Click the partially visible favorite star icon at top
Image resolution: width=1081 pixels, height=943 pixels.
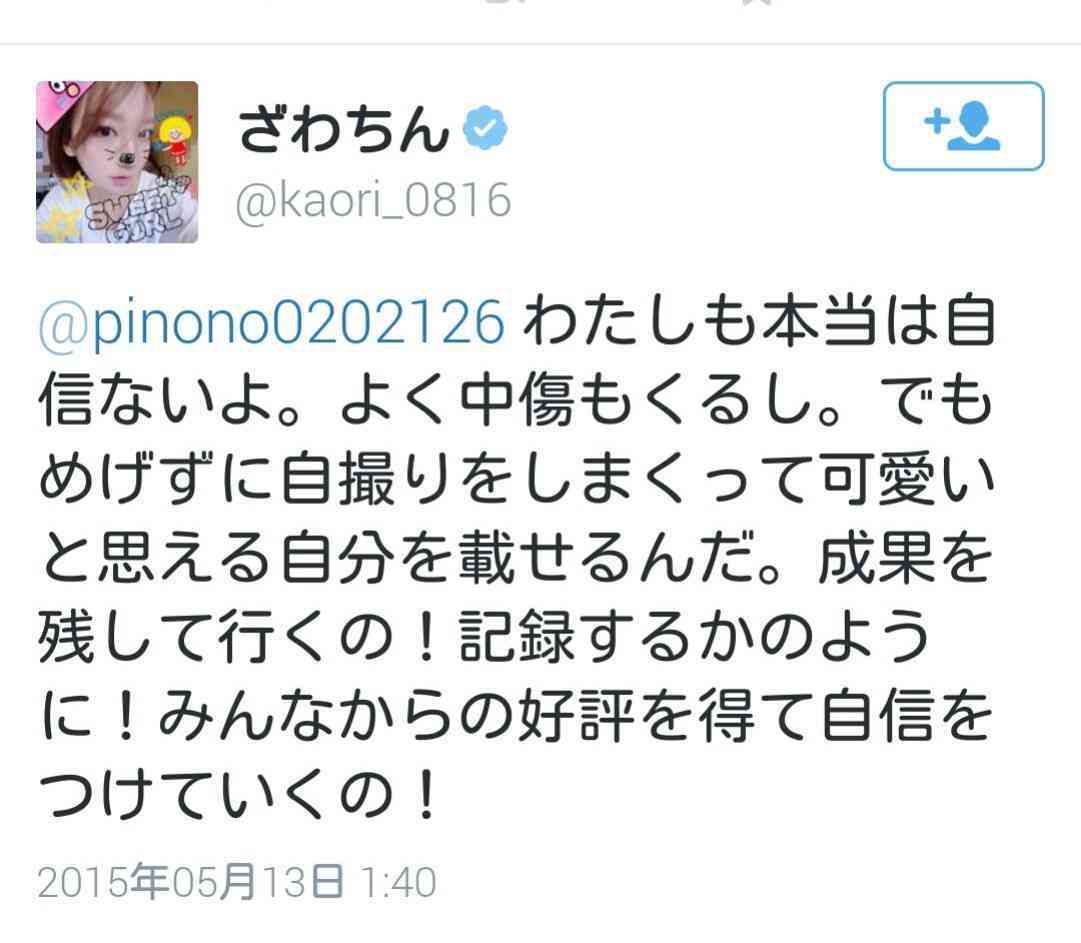pos(756,3)
